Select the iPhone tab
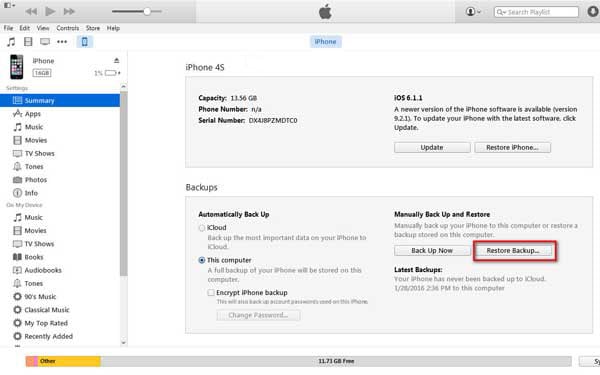Screen dimensions: 600x375 point(325,42)
